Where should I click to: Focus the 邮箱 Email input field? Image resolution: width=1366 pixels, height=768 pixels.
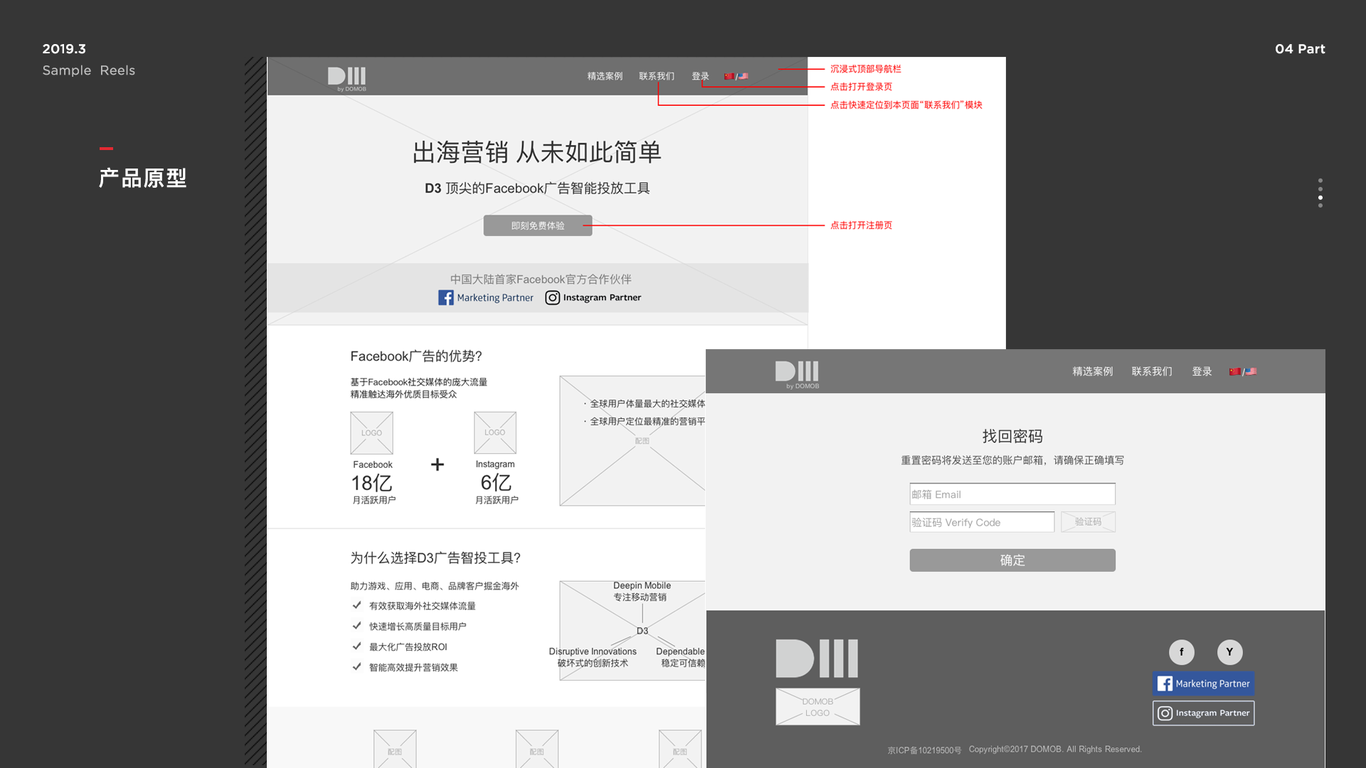coord(1012,494)
